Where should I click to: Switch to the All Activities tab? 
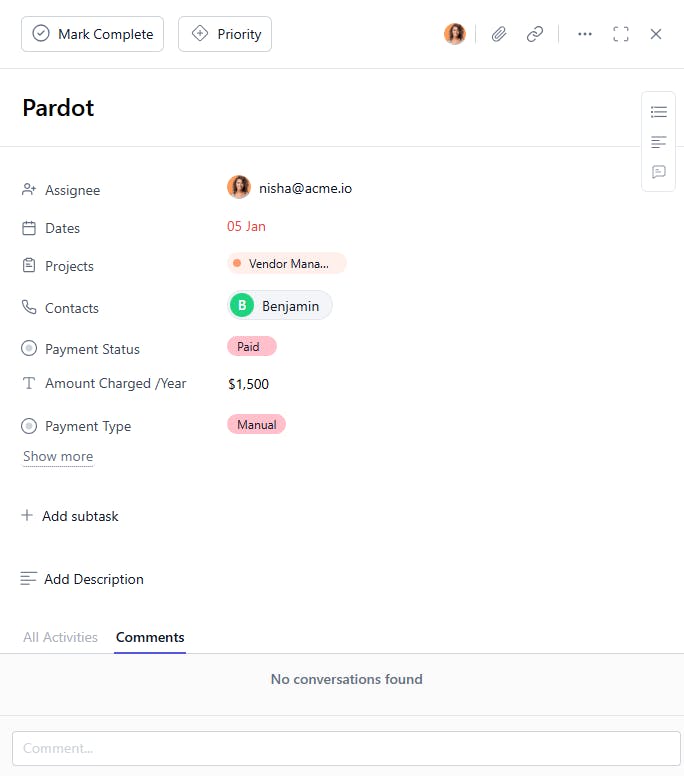(x=60, y=637)
